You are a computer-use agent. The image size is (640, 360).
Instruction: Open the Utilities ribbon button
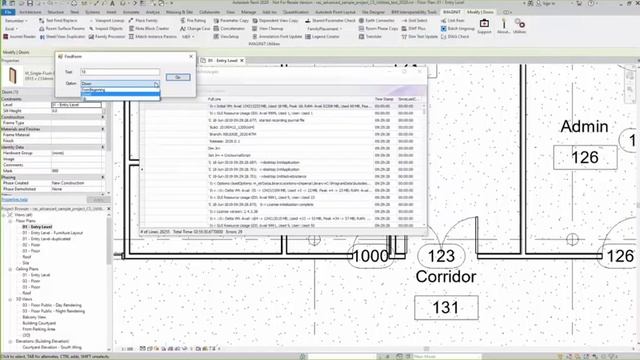click(x=519, y=26)
